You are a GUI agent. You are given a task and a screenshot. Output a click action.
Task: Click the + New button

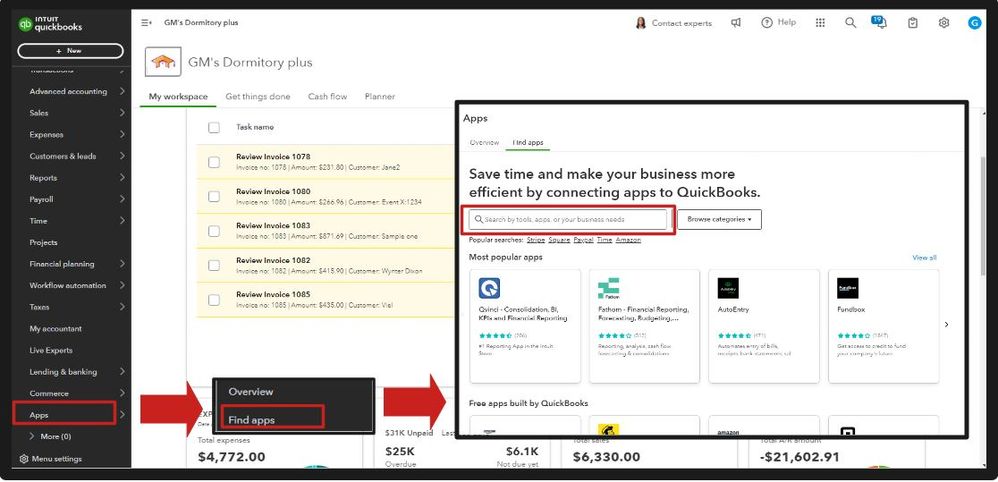click(70, 51)
